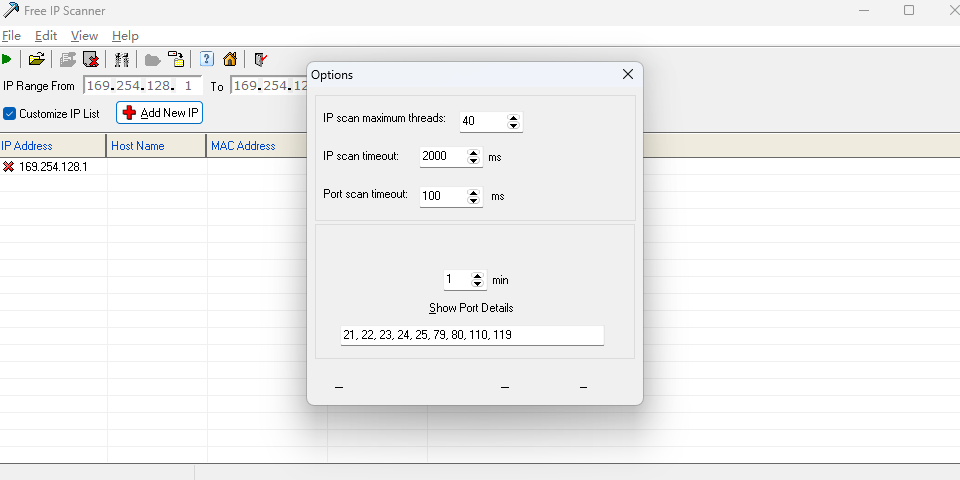Click the red X delete icon in toolbar
The height and width of the screenshot is (480, 960).
point(91,59)
